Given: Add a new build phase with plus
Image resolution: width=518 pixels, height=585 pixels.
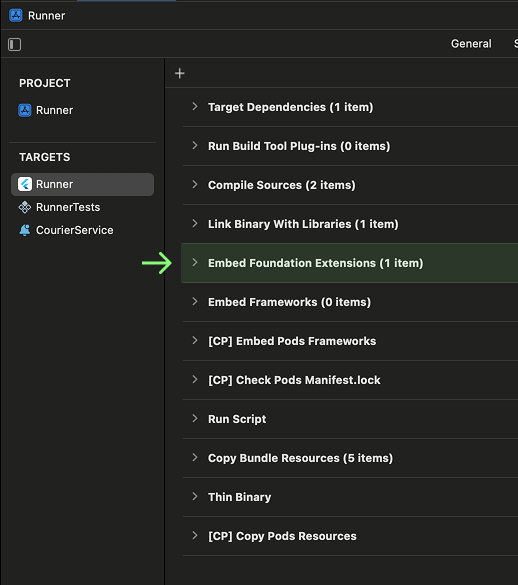Looking at the screenshot, I should pyautogui.click(x=180, y=73).
